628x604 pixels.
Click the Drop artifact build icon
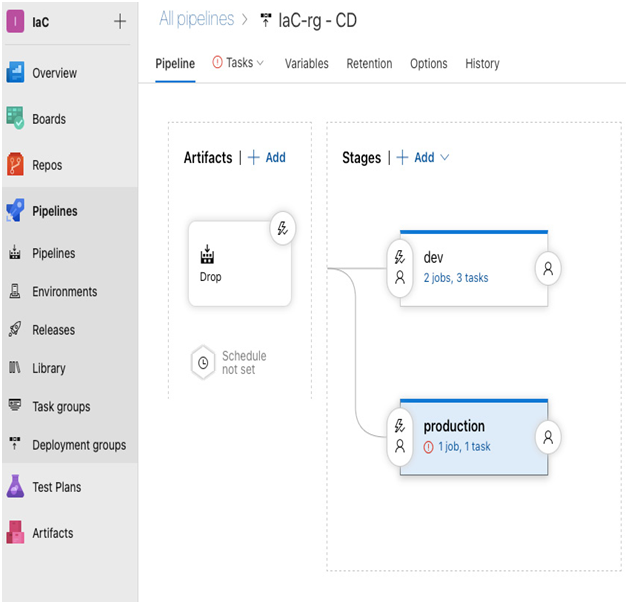coord(207,255)
